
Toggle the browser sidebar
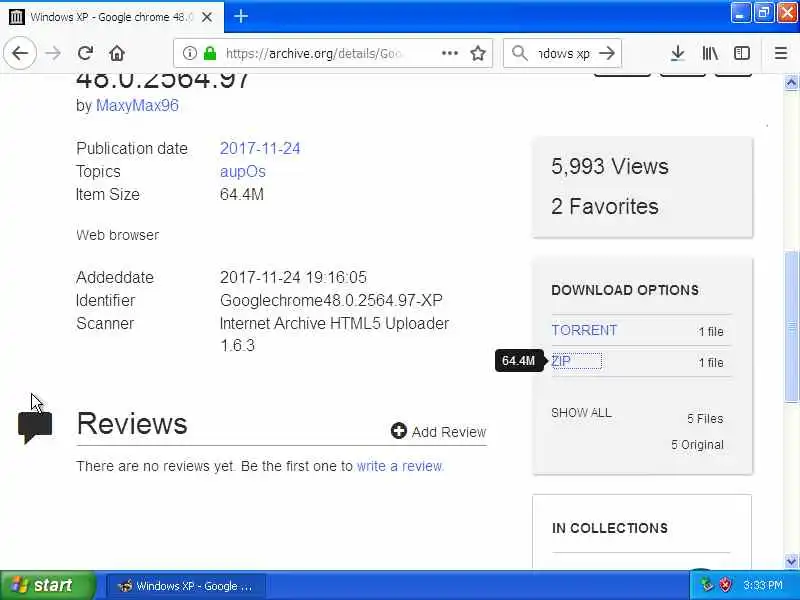(742, 53)
